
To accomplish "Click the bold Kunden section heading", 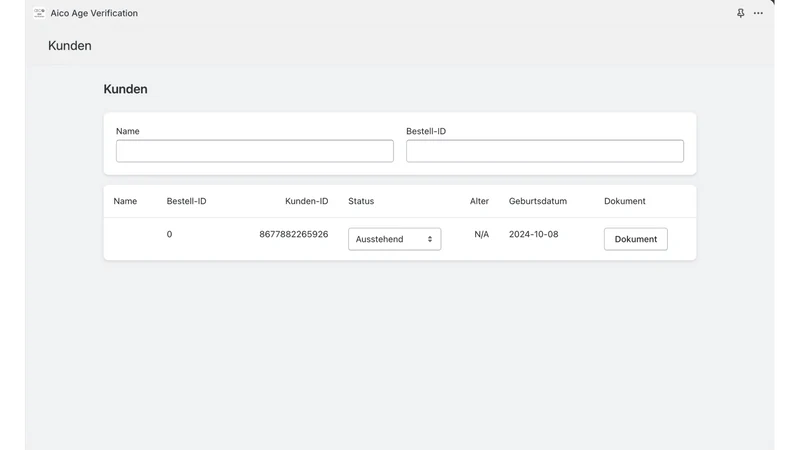I will [x=126, y=89].
